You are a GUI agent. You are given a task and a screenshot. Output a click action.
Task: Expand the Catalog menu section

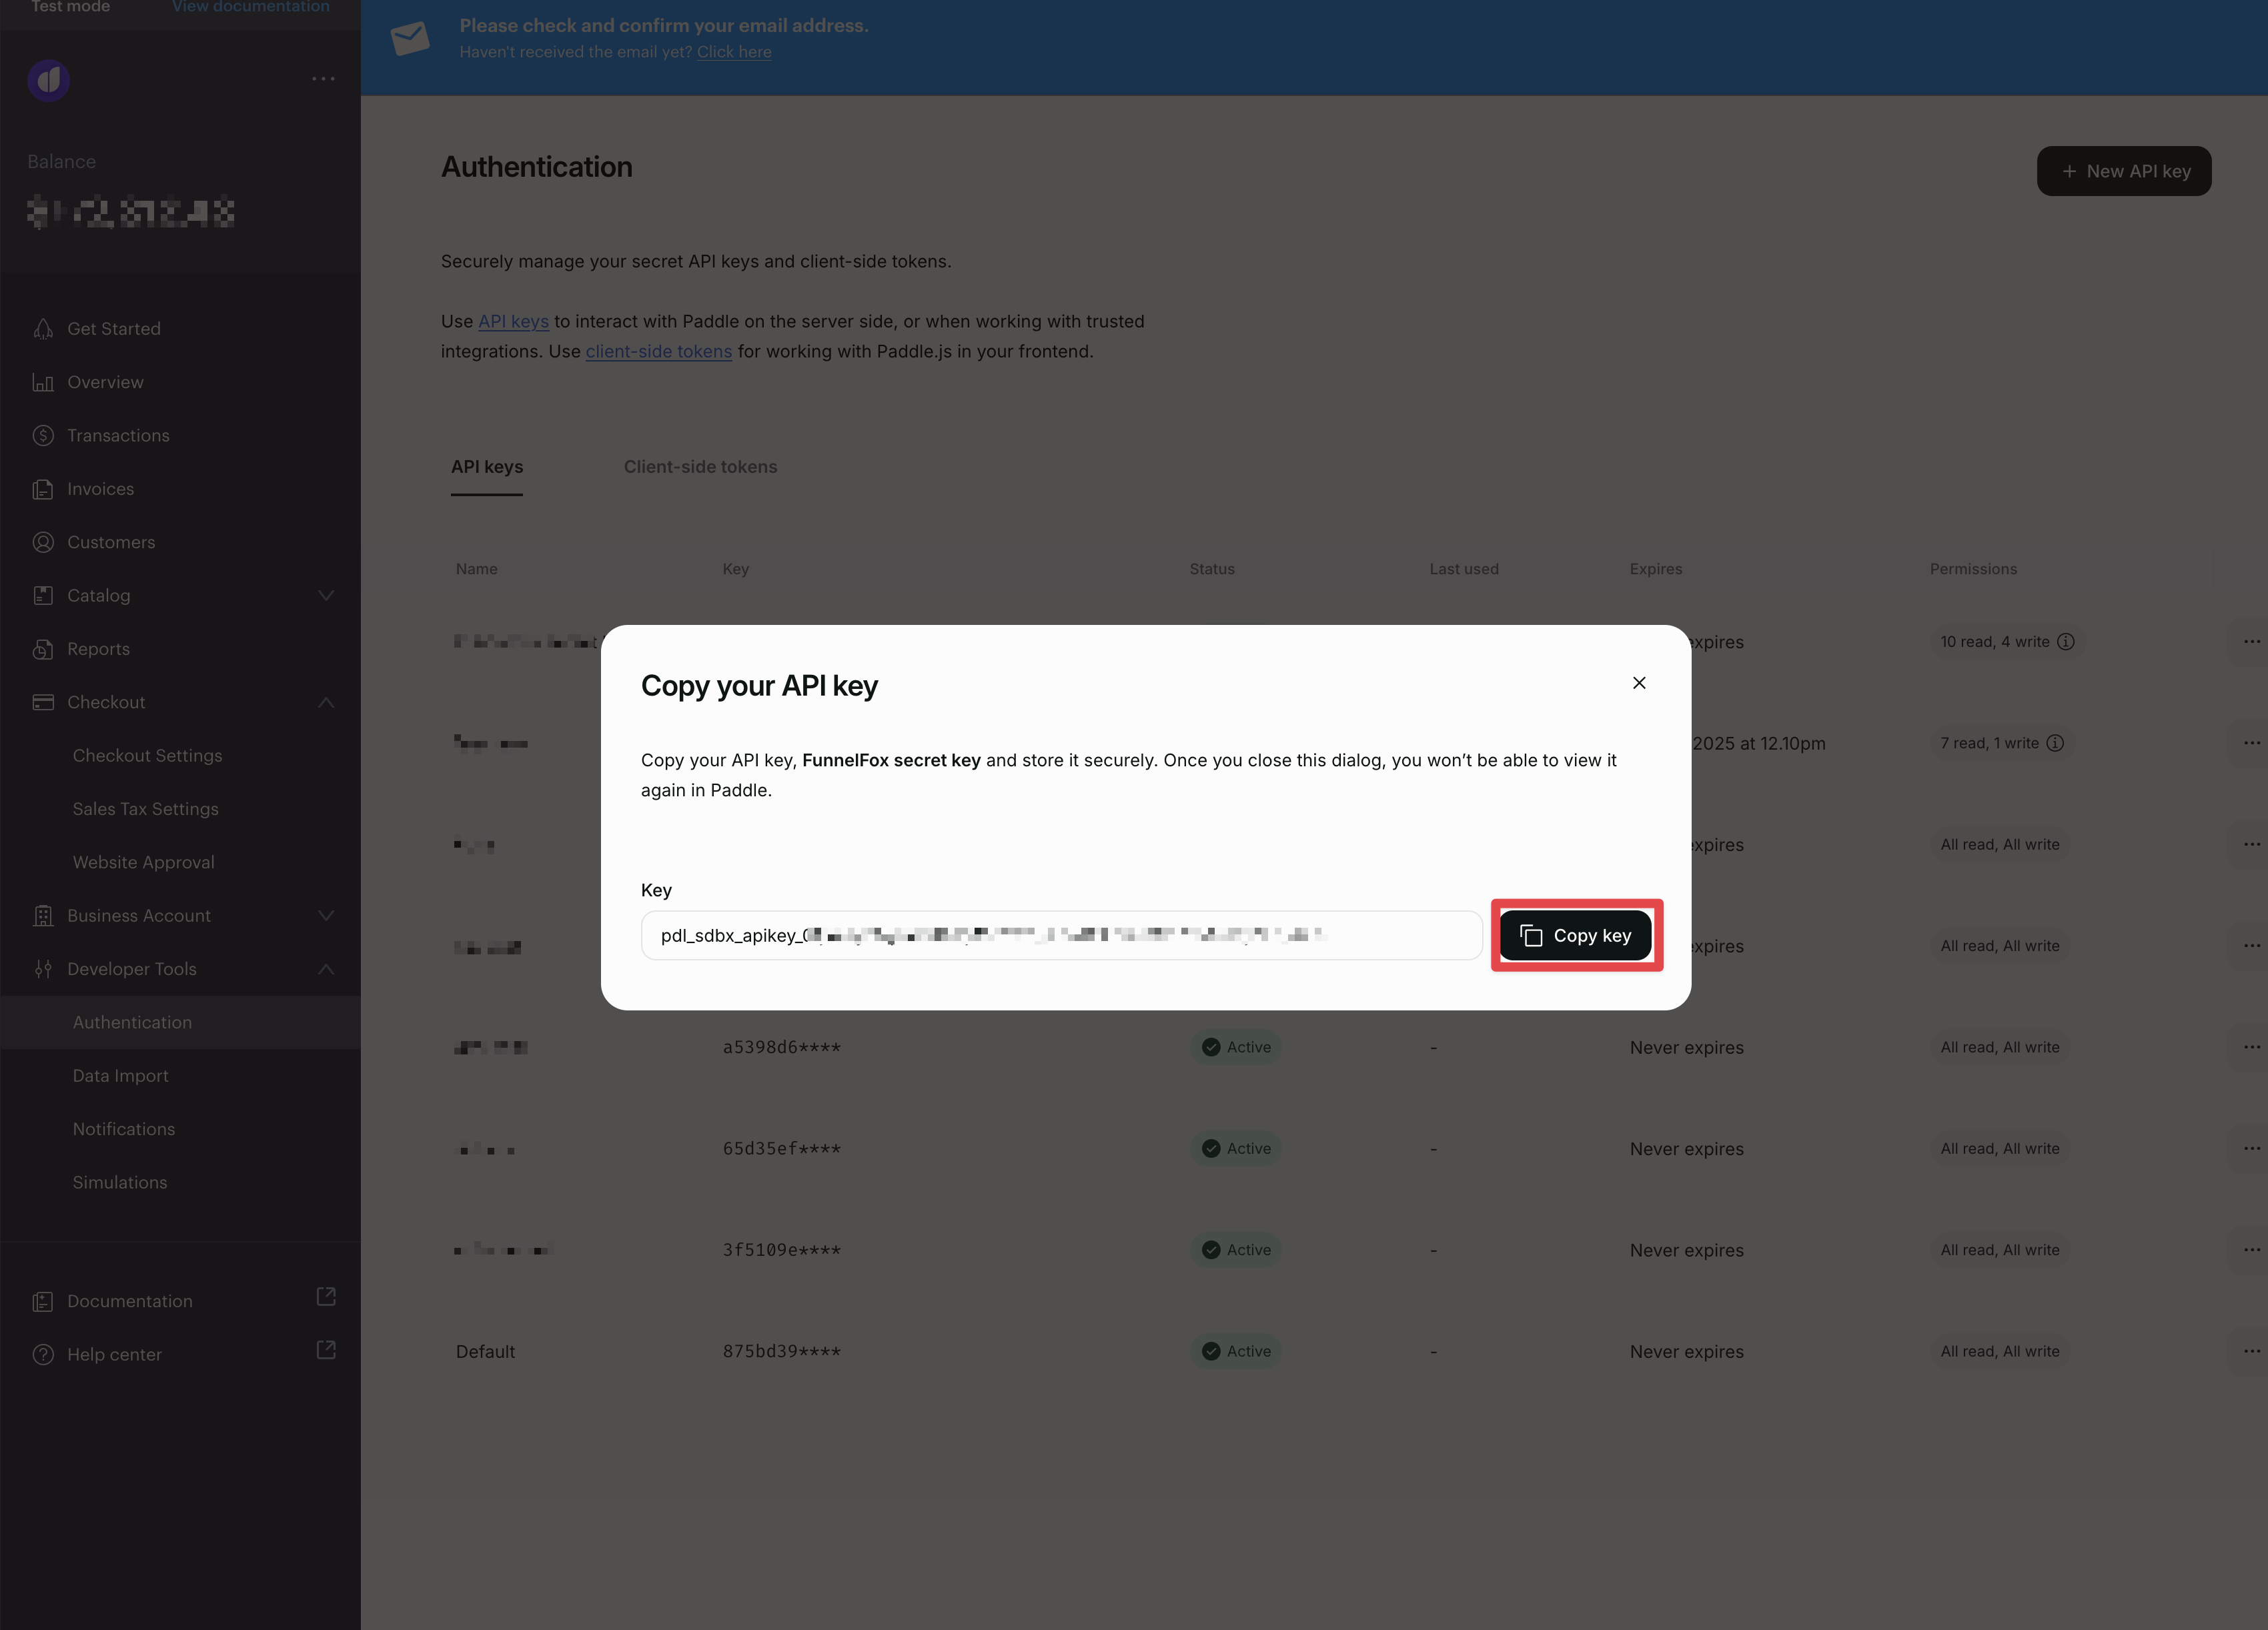pos(326,595)
